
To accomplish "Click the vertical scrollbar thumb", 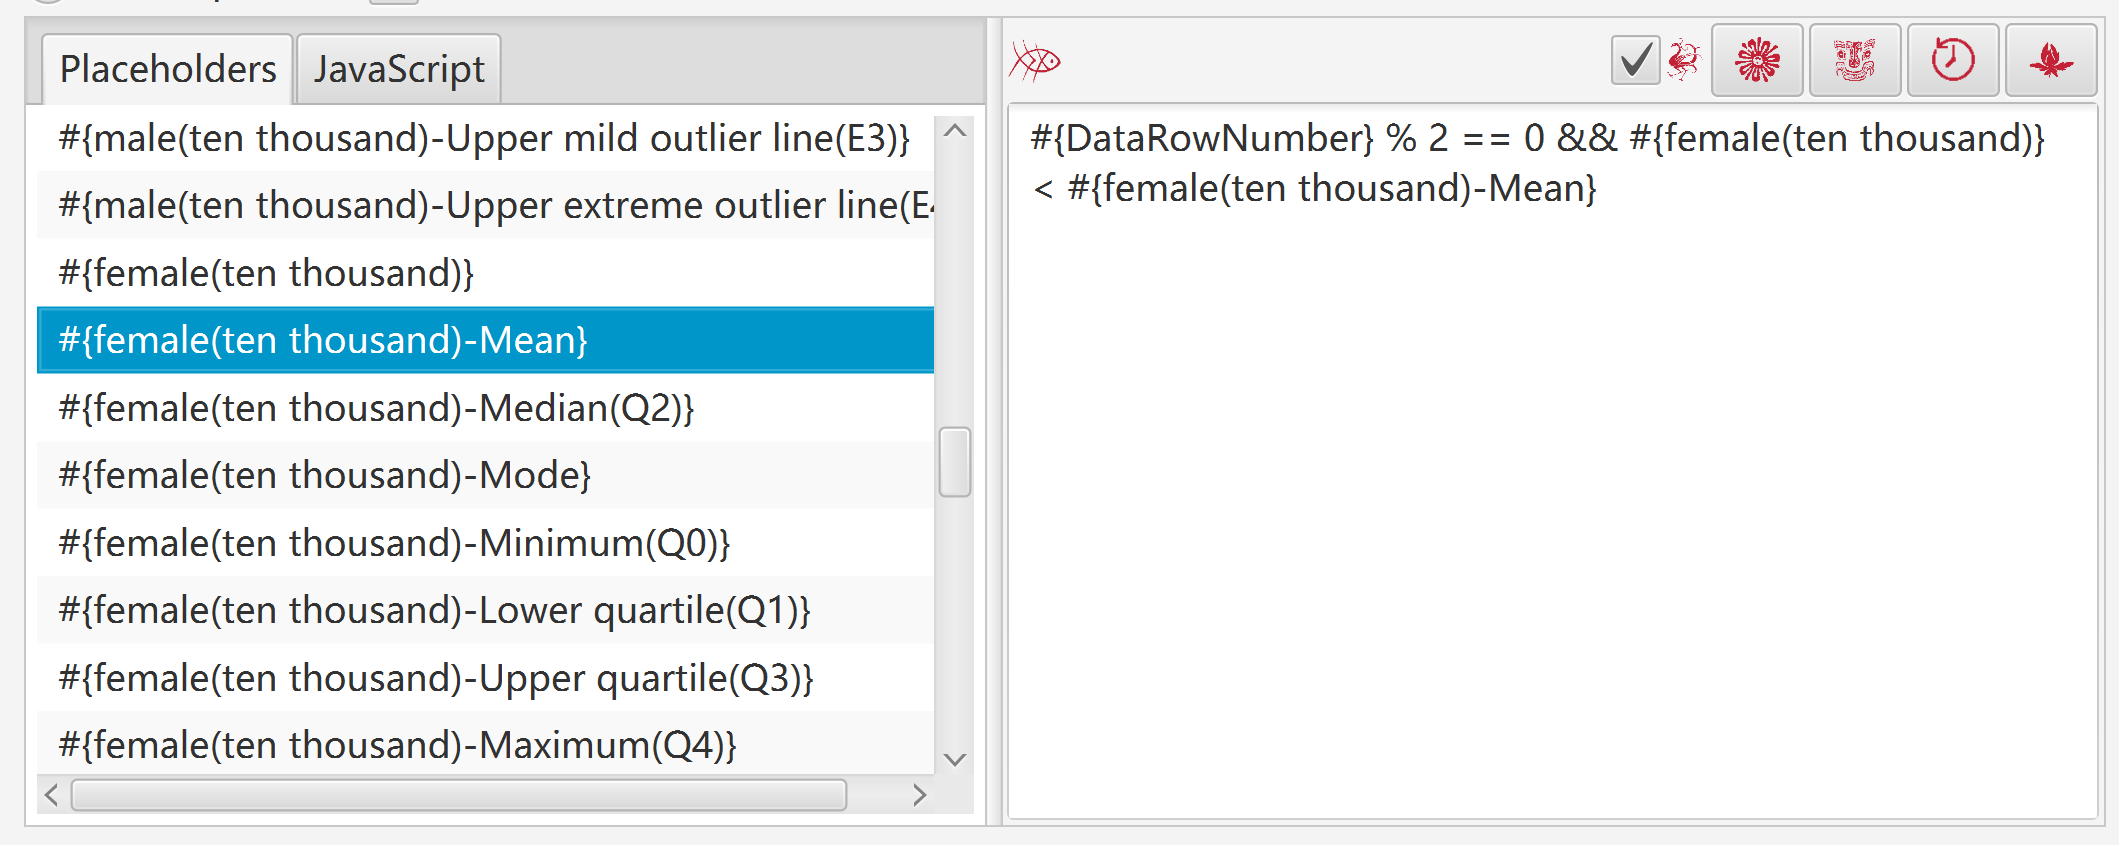I will pyautogui.click(x=955, y=462).
